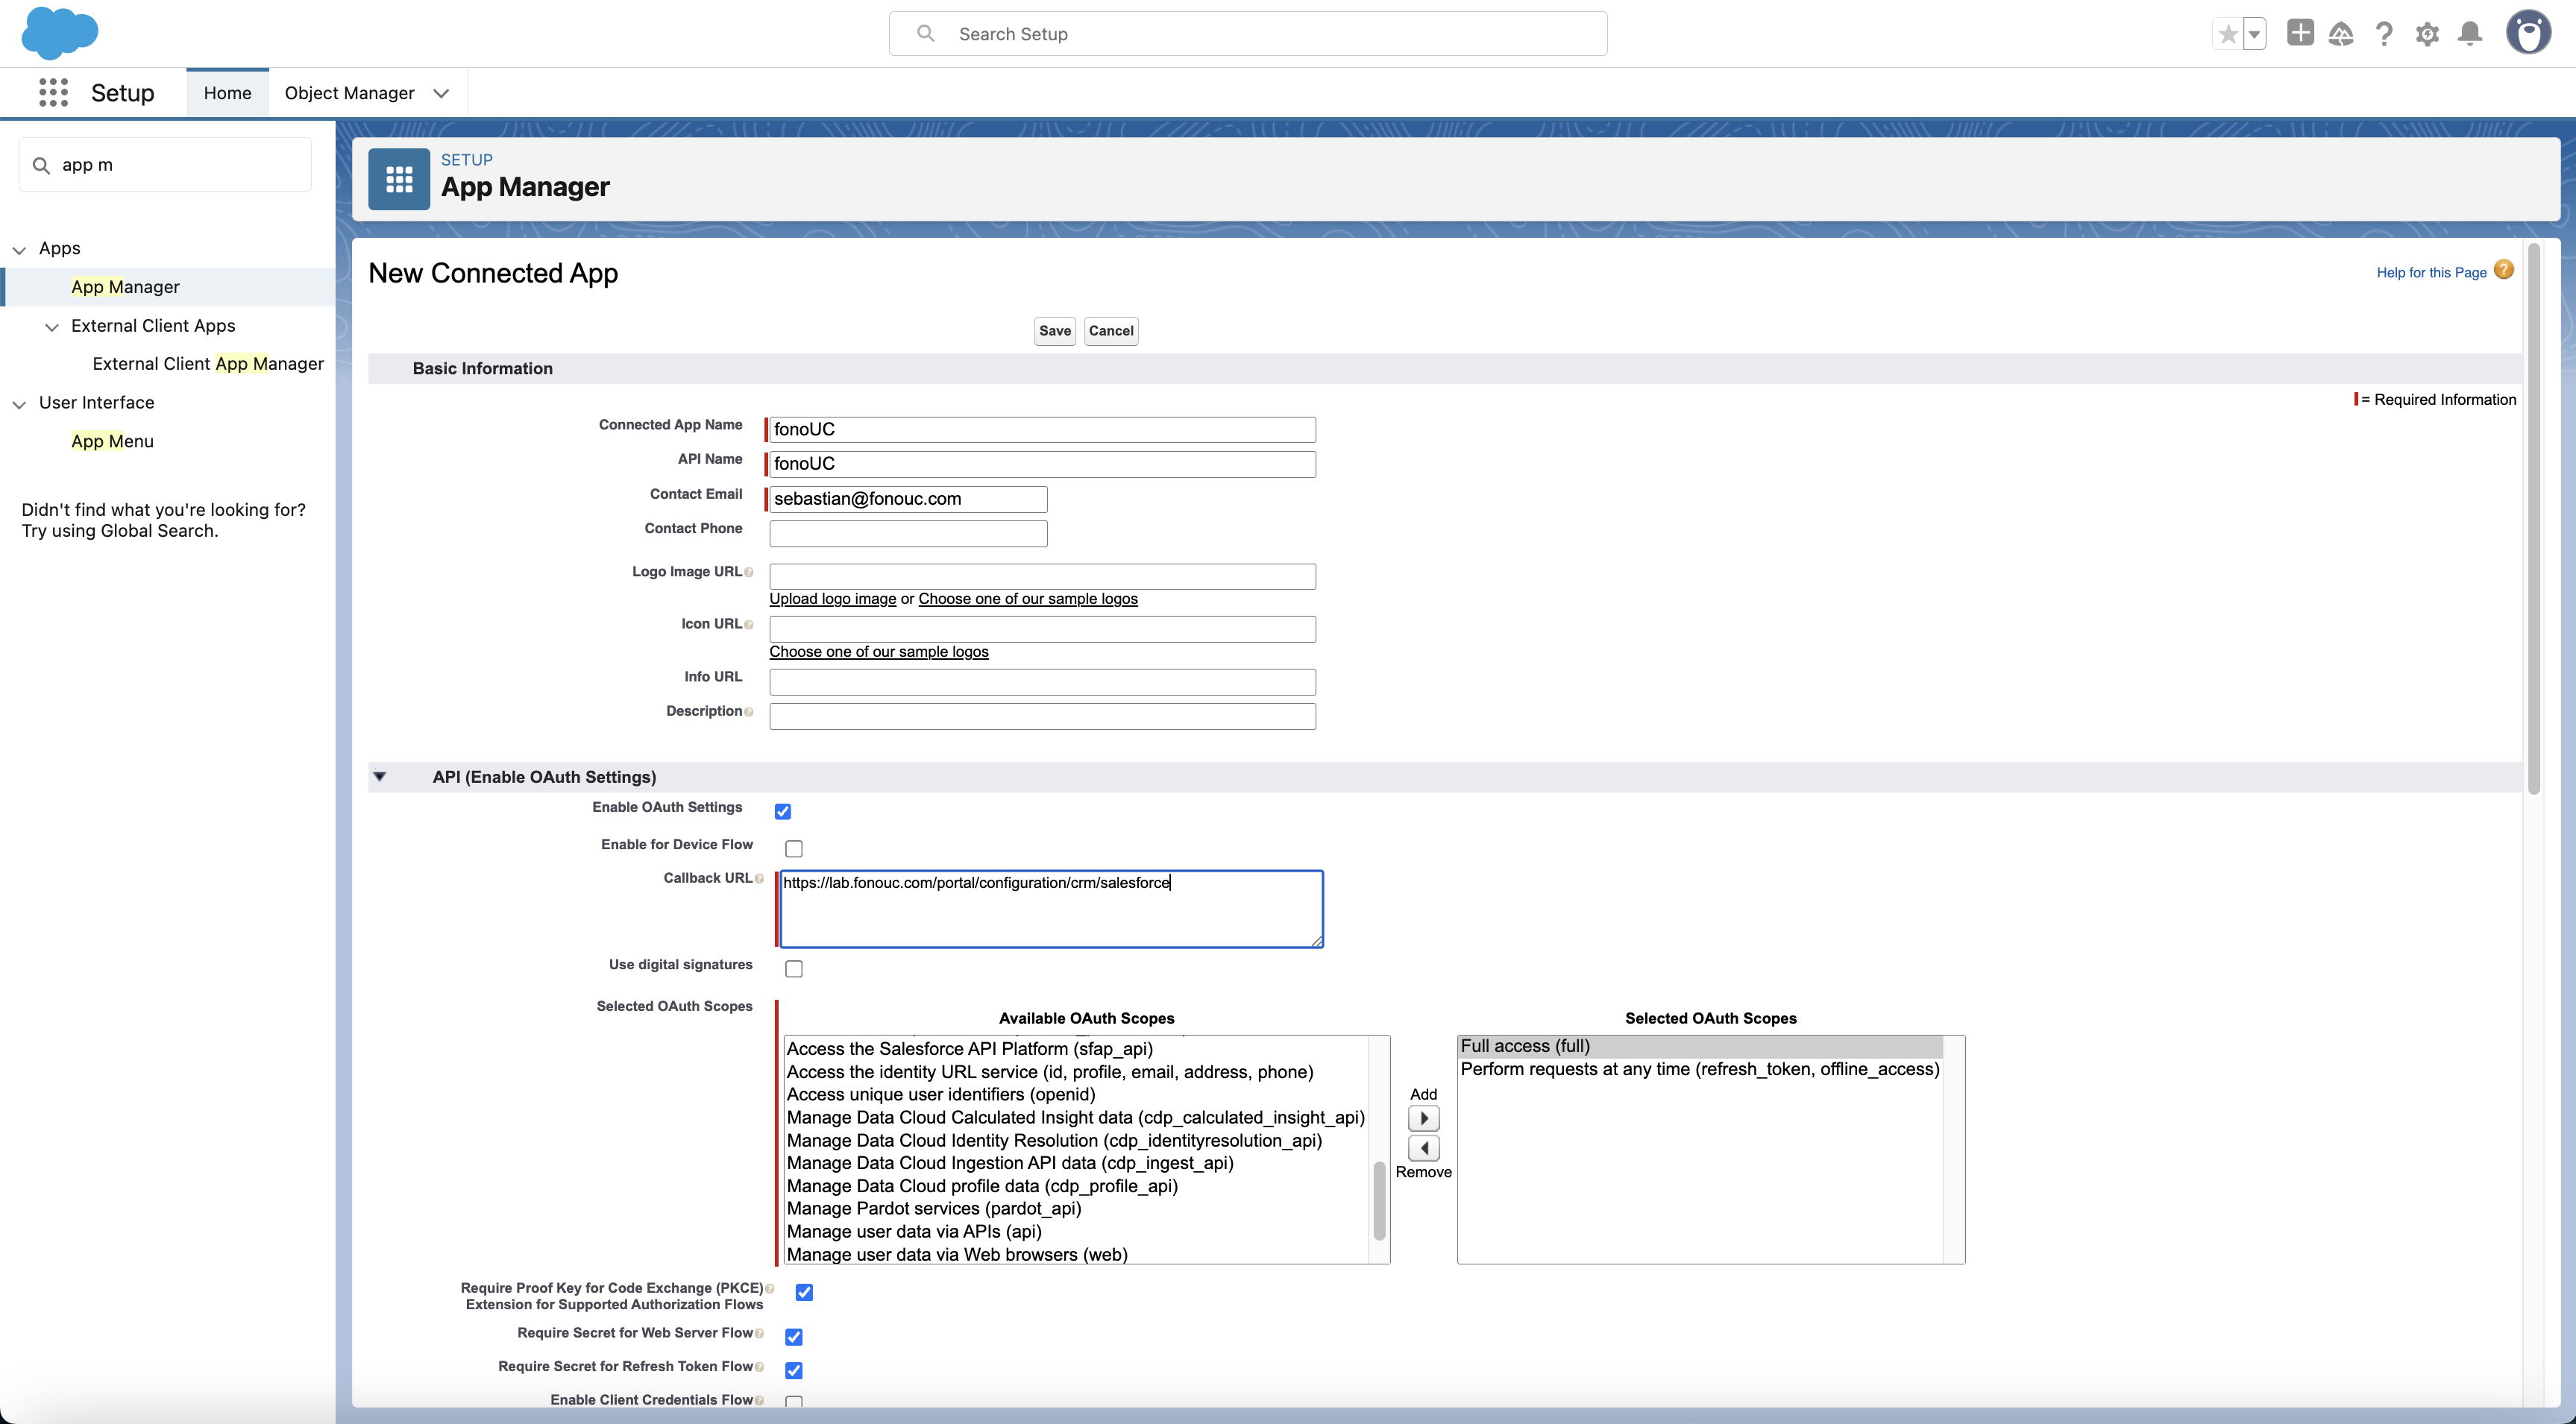Click the Callback URL info icon
Screen dimensions: 2576x1424
tap(759, 878)
